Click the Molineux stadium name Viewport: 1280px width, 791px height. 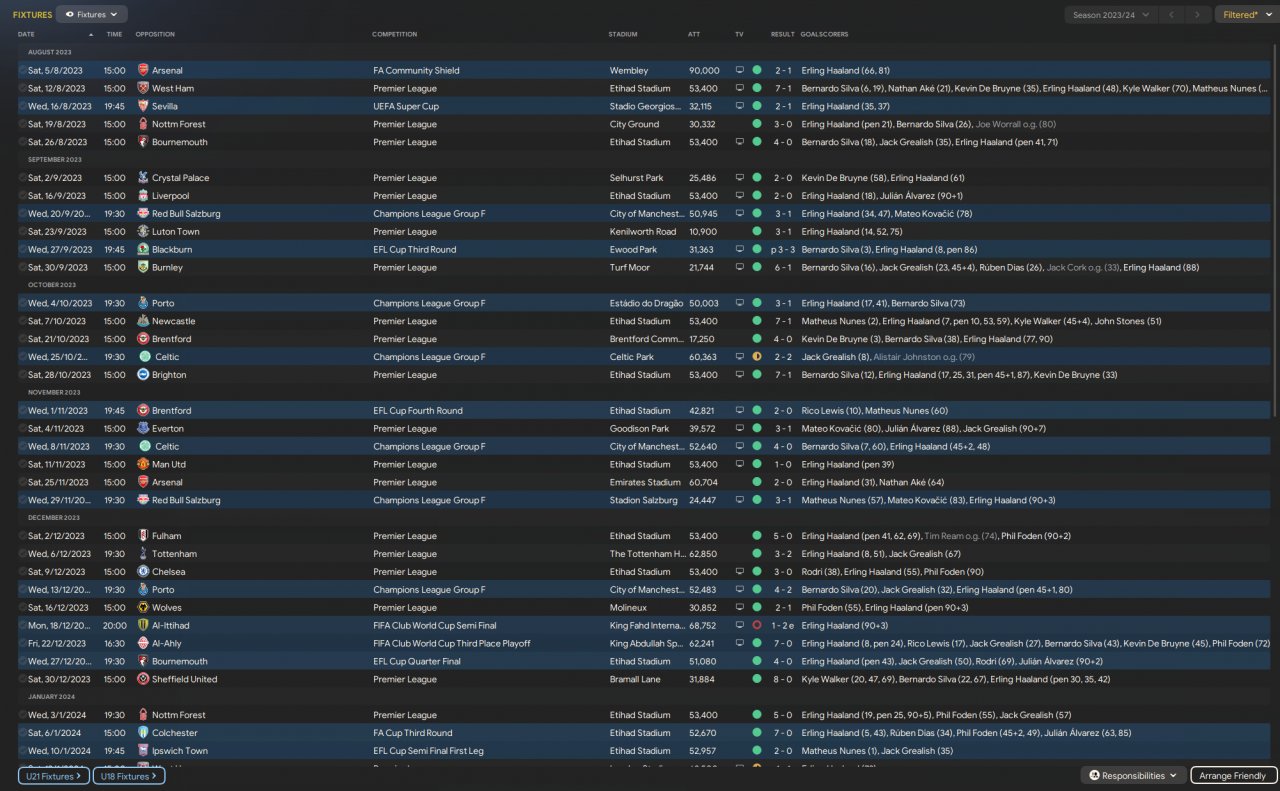tap(629, 608)
